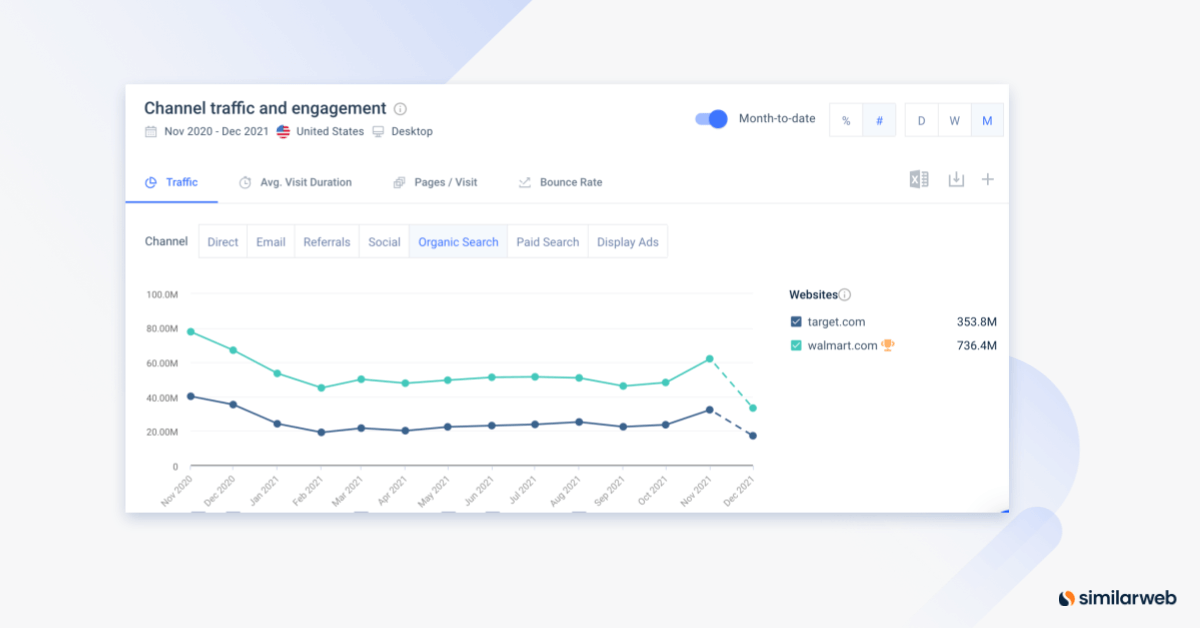Select daily granularity D
Image resolution: width=1200 pixels, height=628 pixels.
[921, 120]
